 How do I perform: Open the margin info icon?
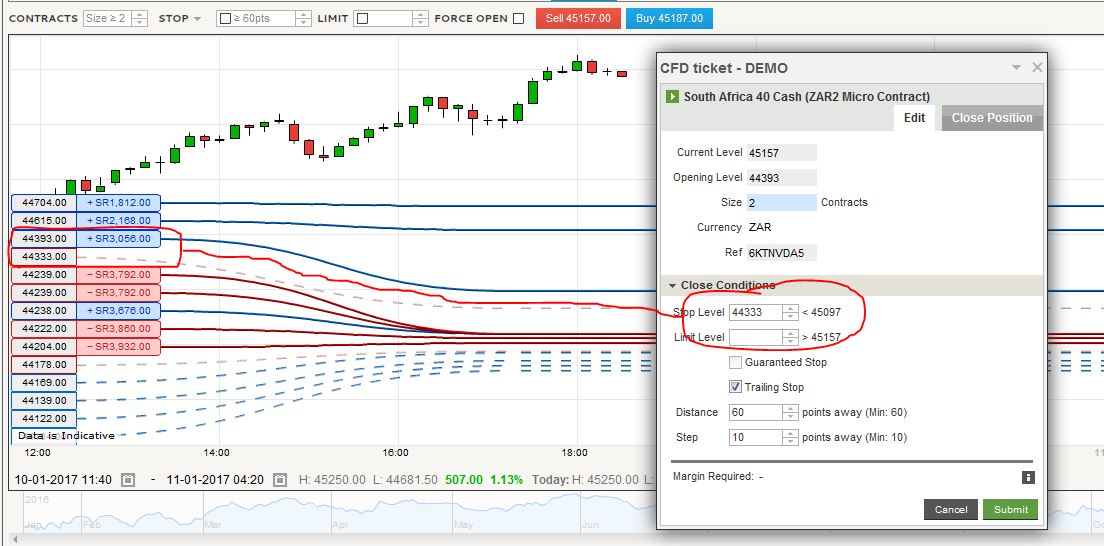(x=1028, y=478)
